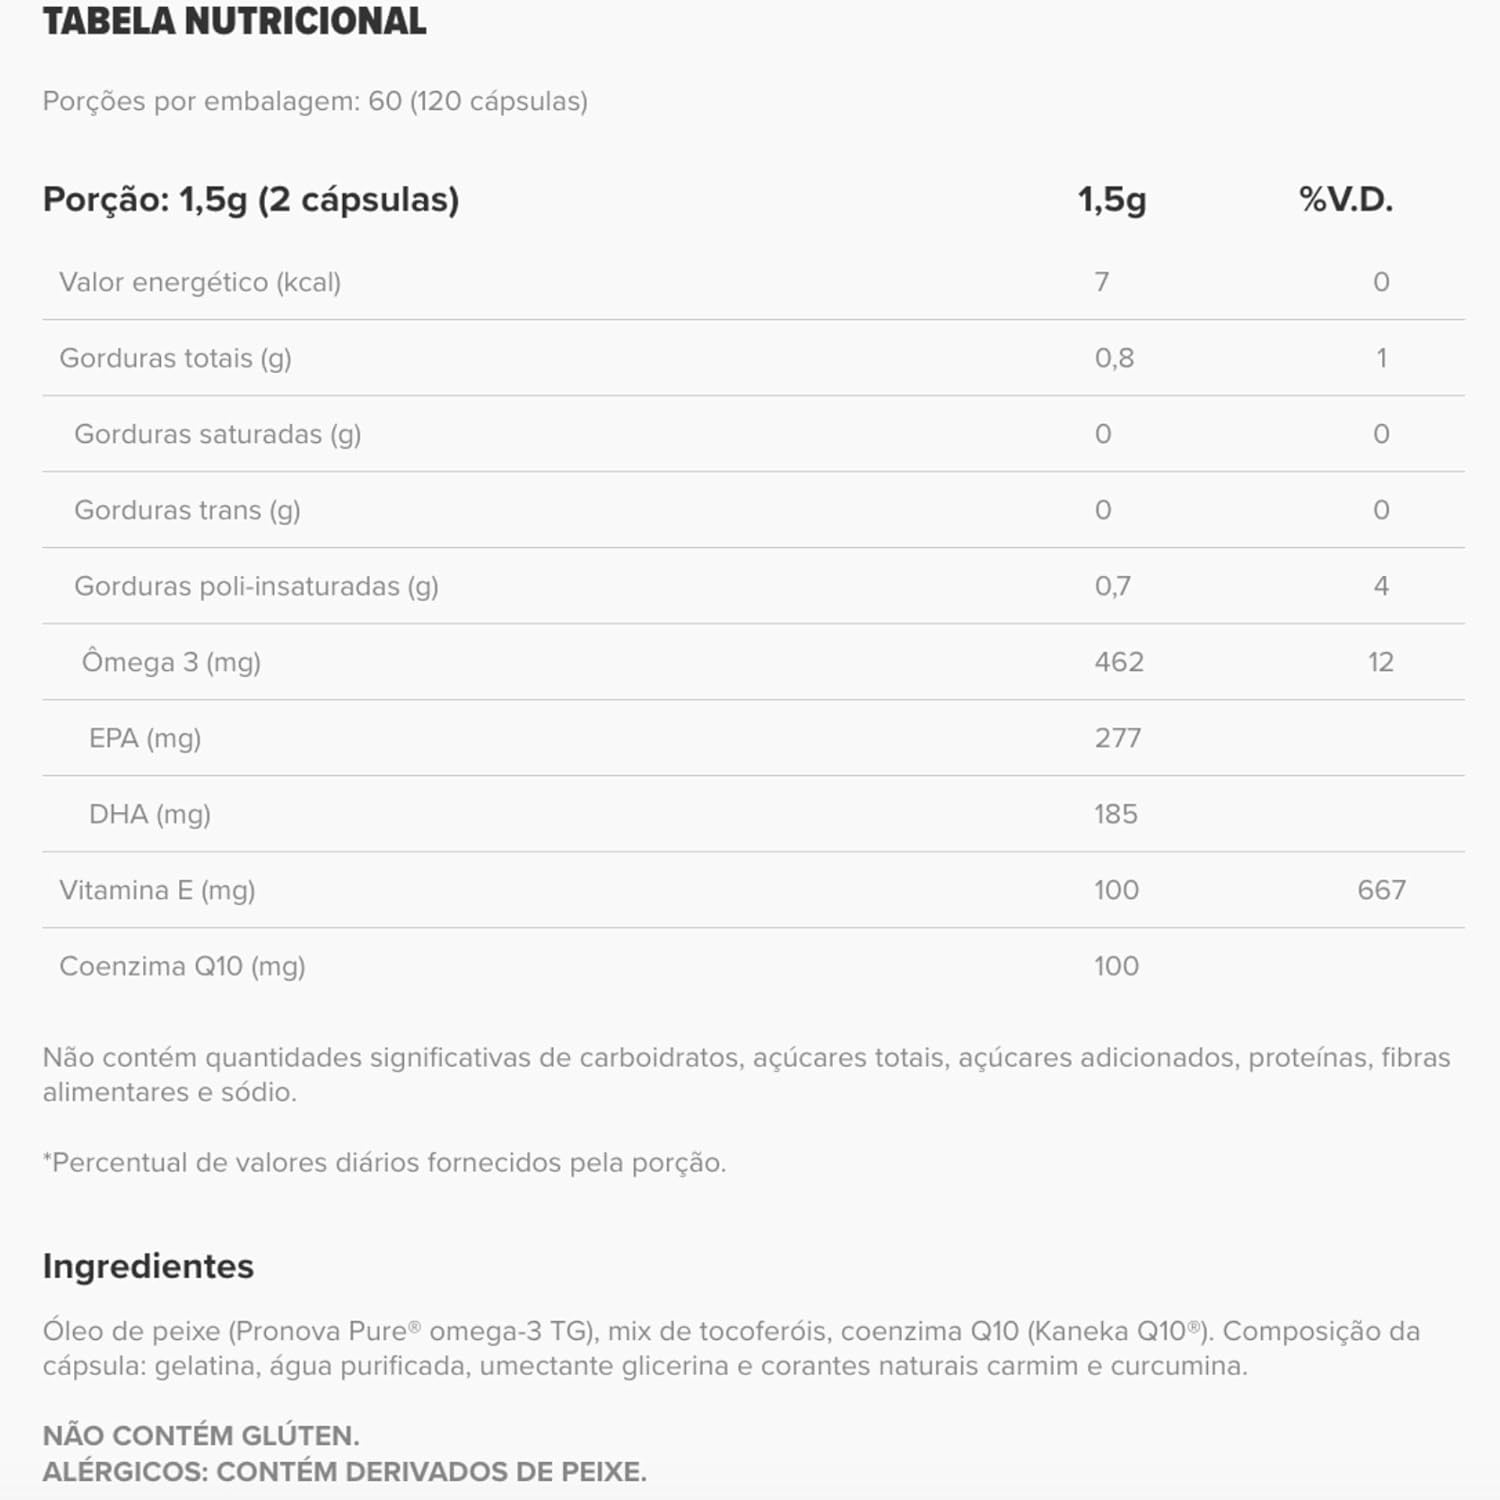Select the Ômega 3 (mg) row label
The height and width of the screenshot is (1500, 1500).
point(171,662)
